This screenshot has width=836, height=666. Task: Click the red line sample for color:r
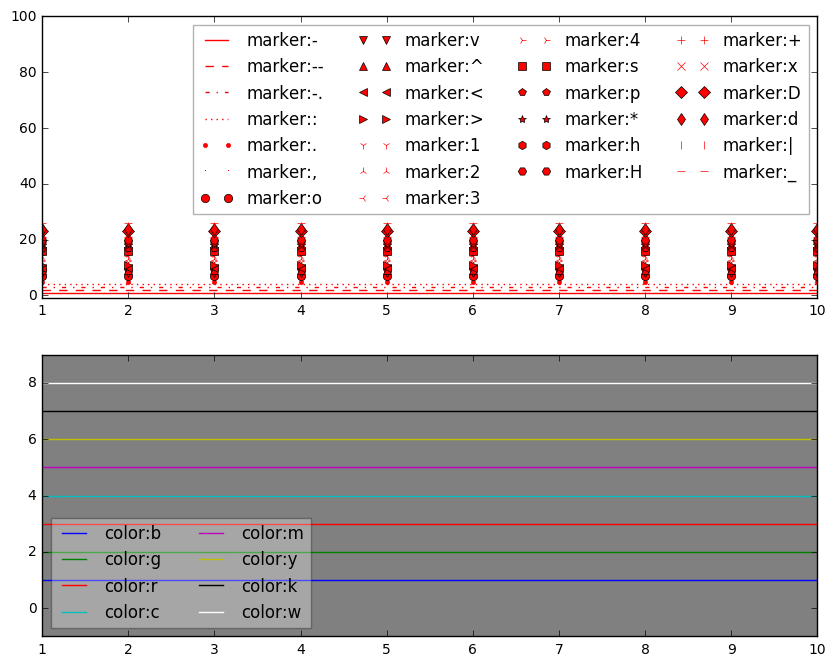75,586
